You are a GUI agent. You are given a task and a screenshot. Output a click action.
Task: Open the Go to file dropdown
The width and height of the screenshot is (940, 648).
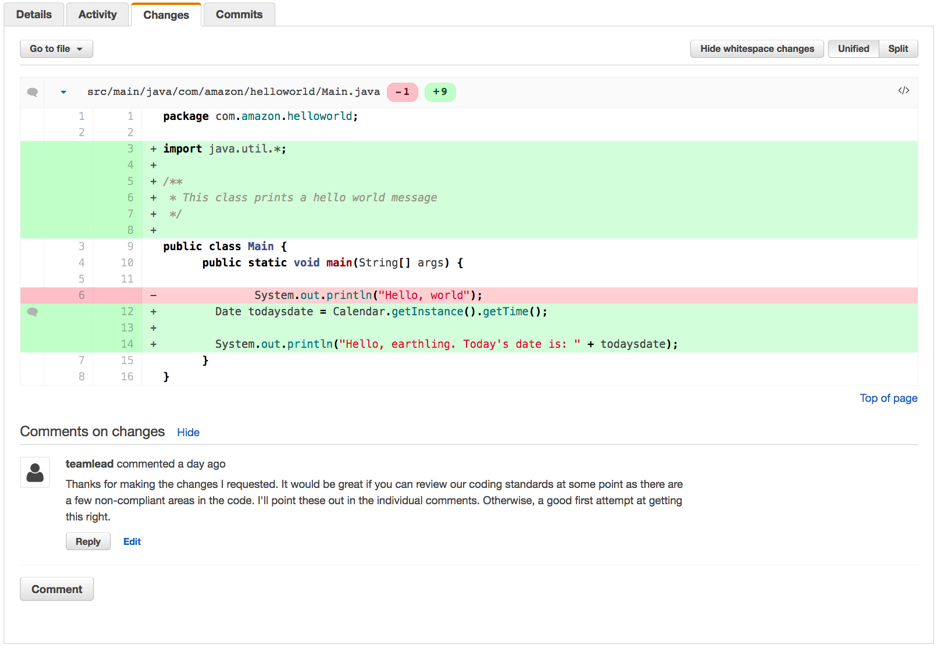(x=56, y=49)
